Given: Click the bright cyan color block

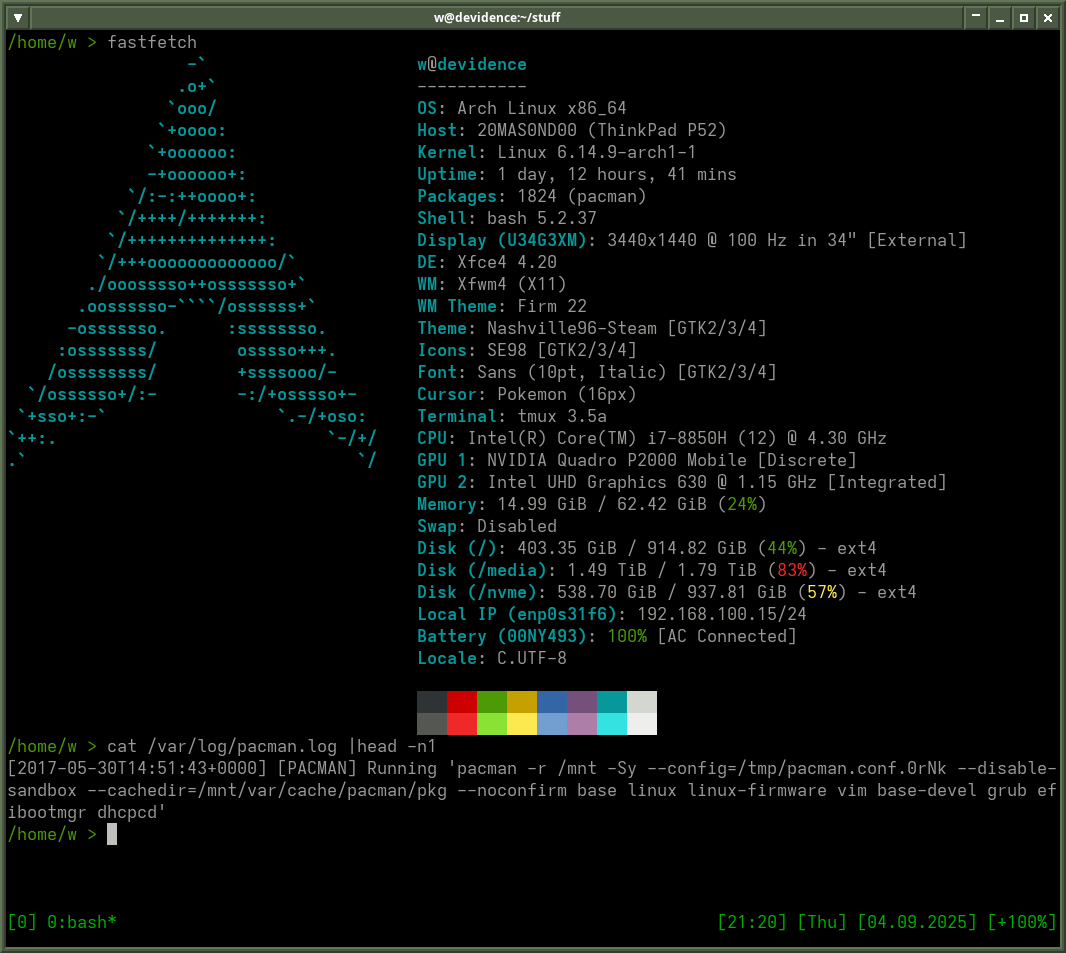Looking at the screenshot, I should click(611, 723).
